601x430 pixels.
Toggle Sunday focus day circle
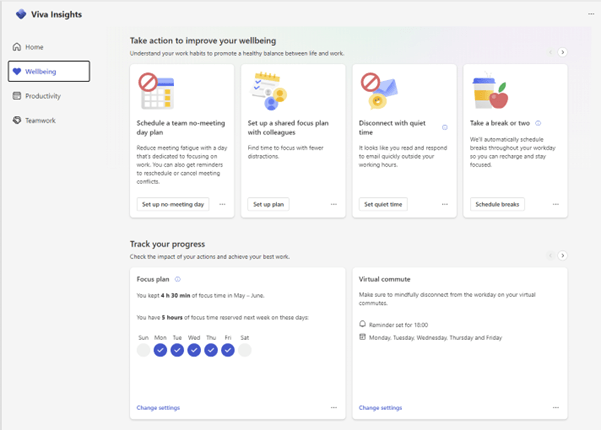pyautogui.click(x=143, y=350)
